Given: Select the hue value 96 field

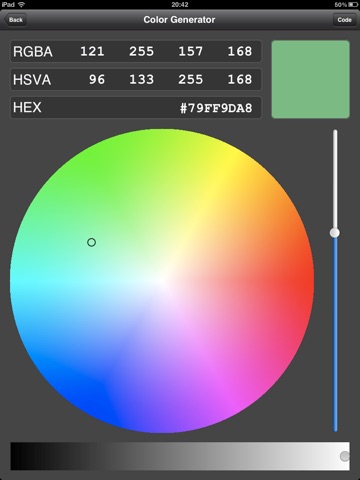Looking at the screenshot, I should [97, 80].
